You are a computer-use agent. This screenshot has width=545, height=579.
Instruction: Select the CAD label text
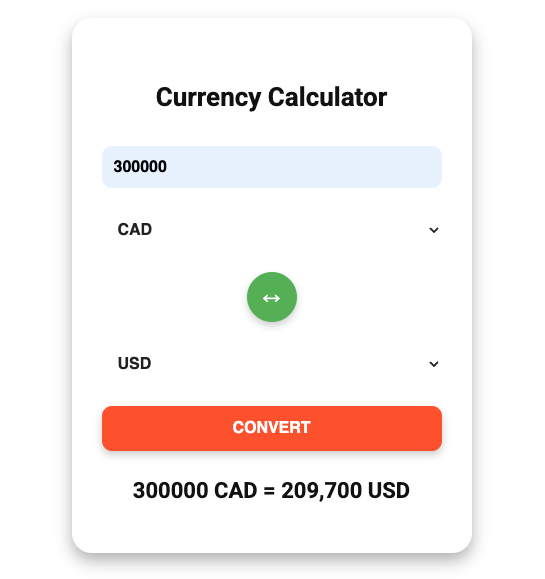point(134,230)
